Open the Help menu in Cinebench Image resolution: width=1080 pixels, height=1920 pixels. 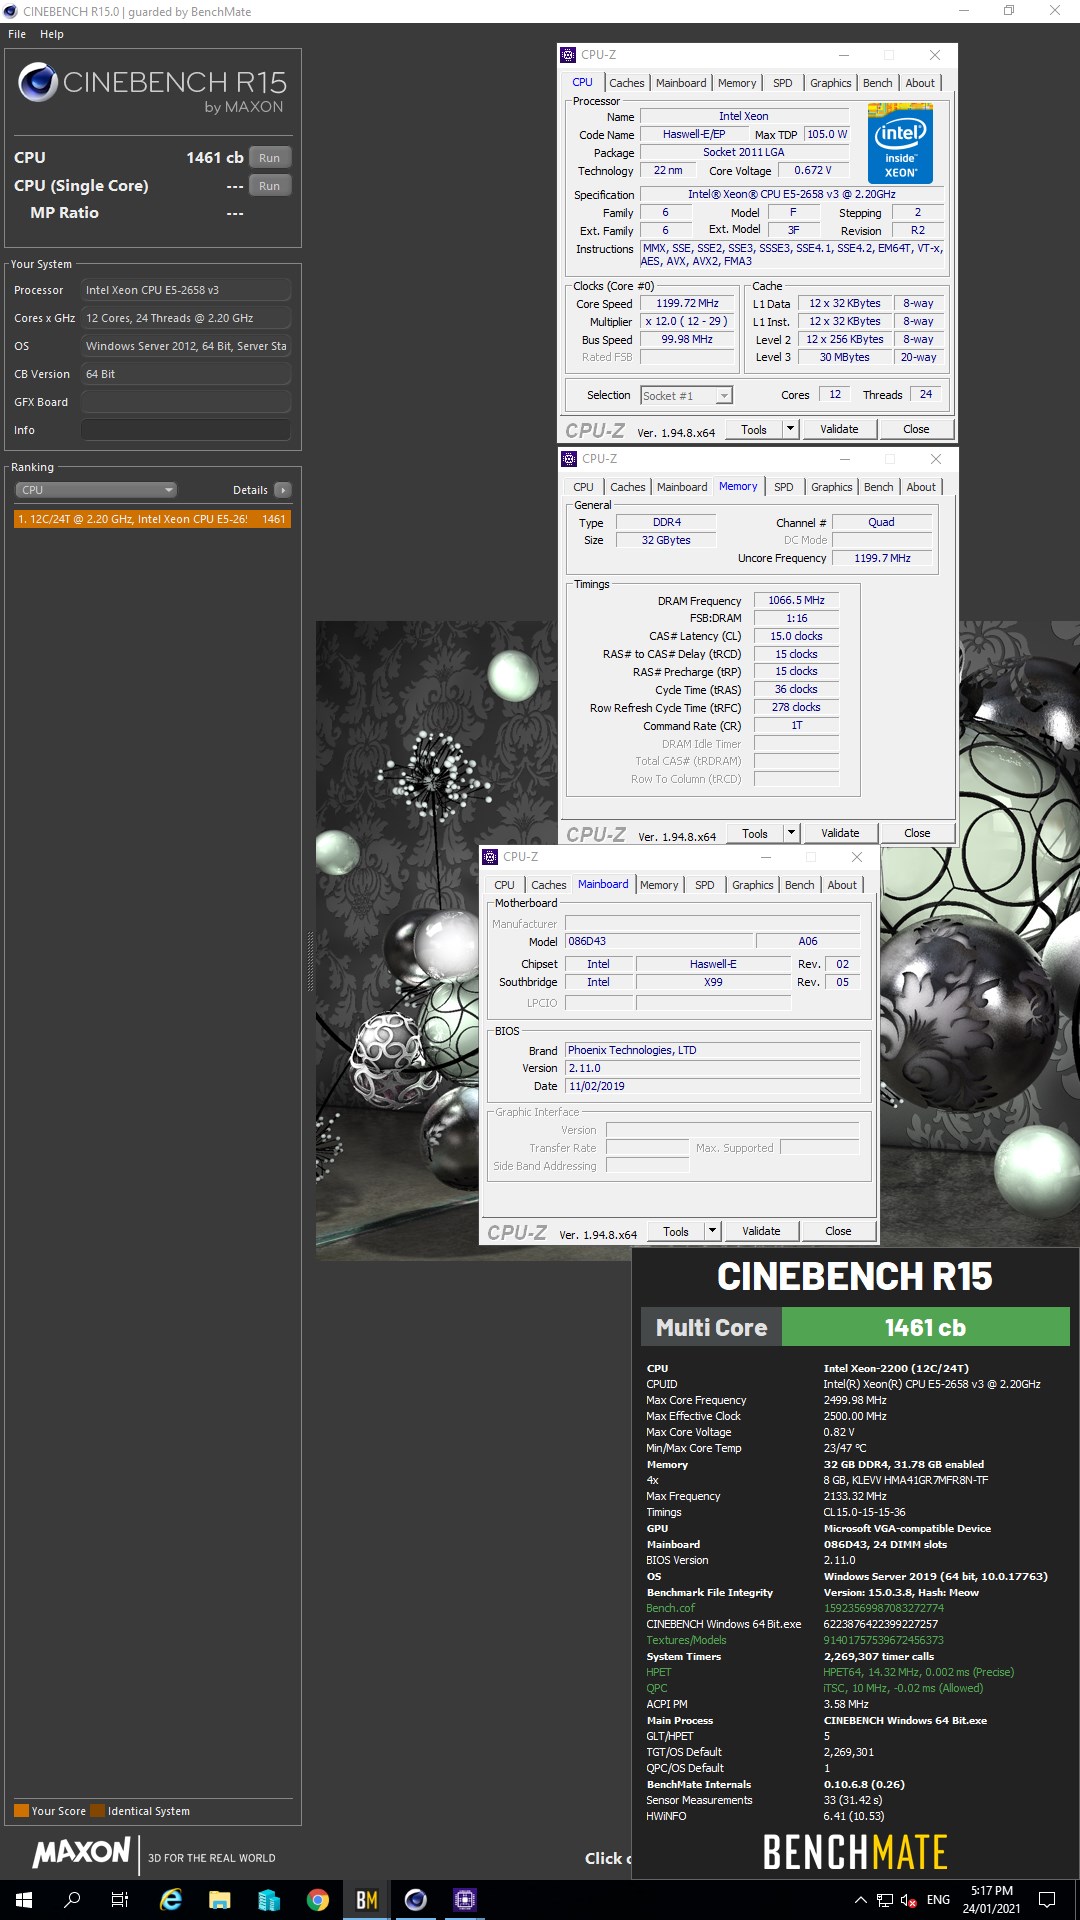(x=52, y=34)
